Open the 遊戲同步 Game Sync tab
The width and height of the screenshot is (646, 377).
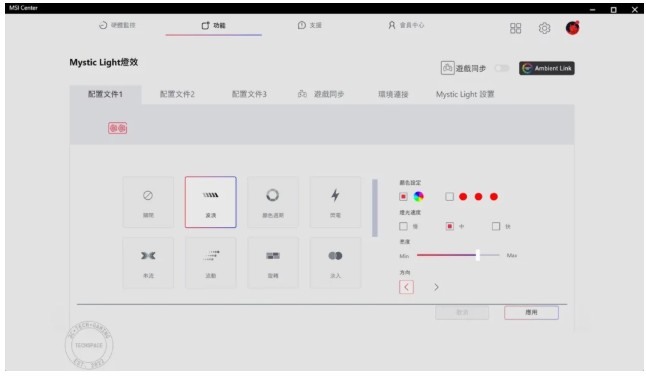point(321,94)
